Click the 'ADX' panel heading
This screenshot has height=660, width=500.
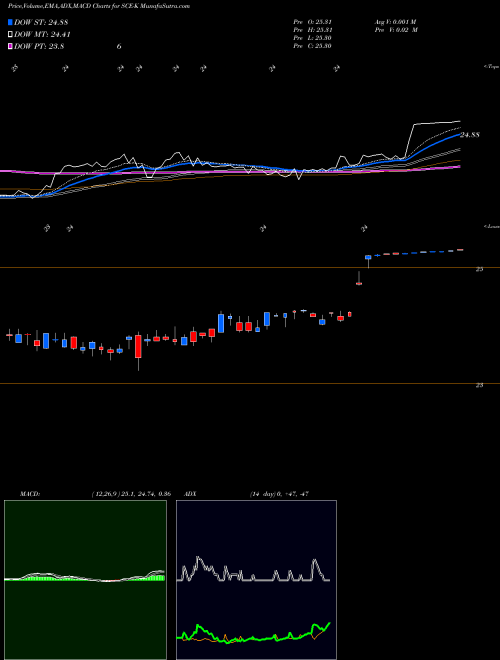coord(191,494)
